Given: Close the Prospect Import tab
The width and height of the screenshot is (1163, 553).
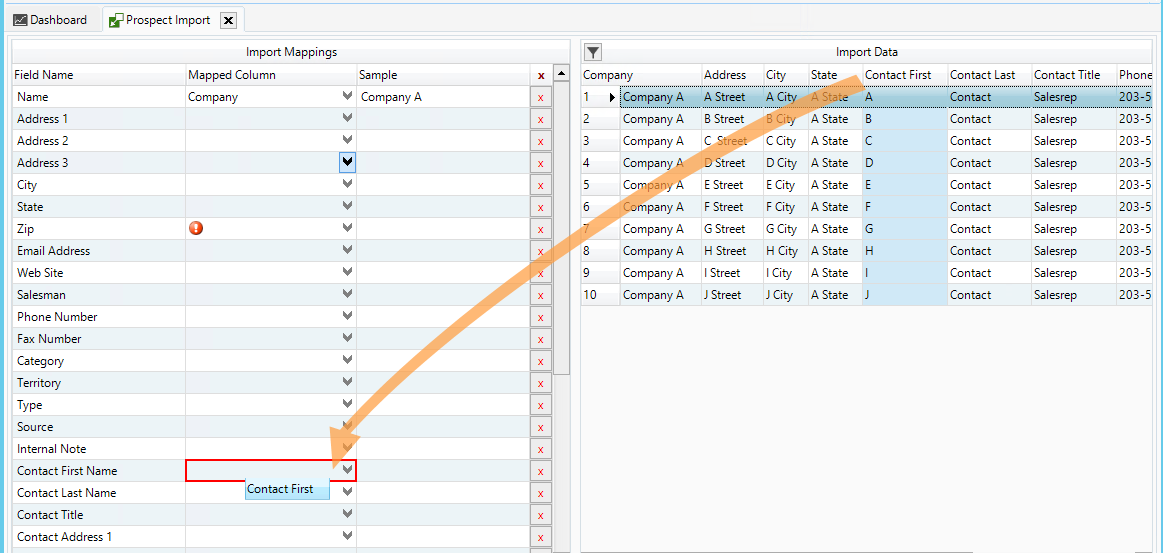Looking at the screenshot, I should (x=228, y=20).
